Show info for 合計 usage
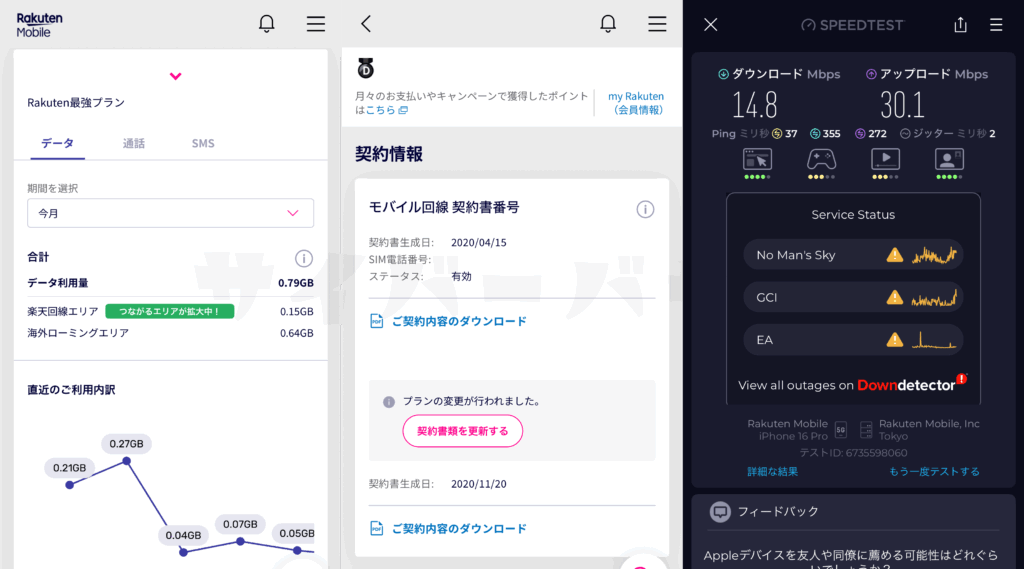Screen dimensions: 1024x569 click(x=304, y=258)
